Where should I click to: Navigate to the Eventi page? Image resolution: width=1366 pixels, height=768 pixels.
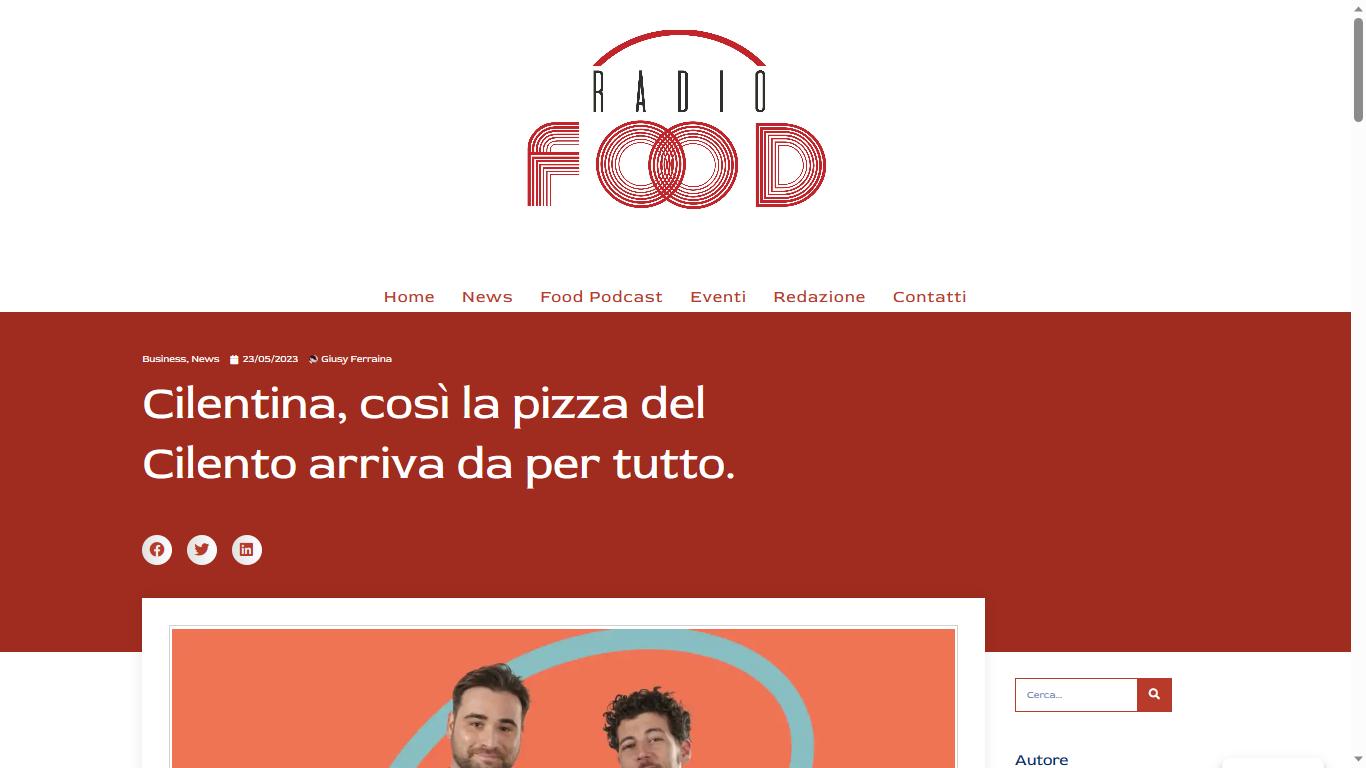click(x=718, y=297)
